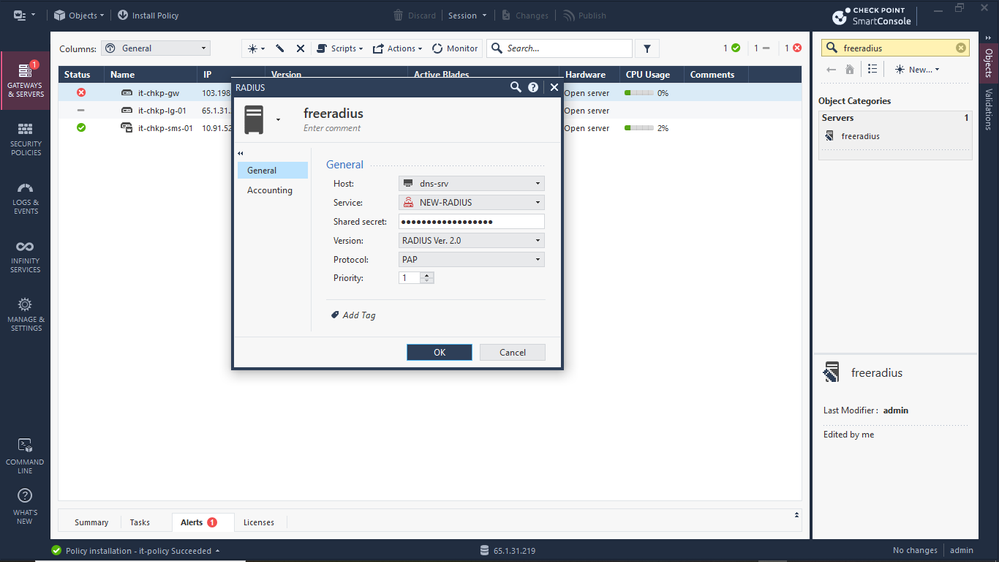The height and width of the screenshot is (562, 999).
Task: Open help in RADIUS dialog
Action: point(533,87)
